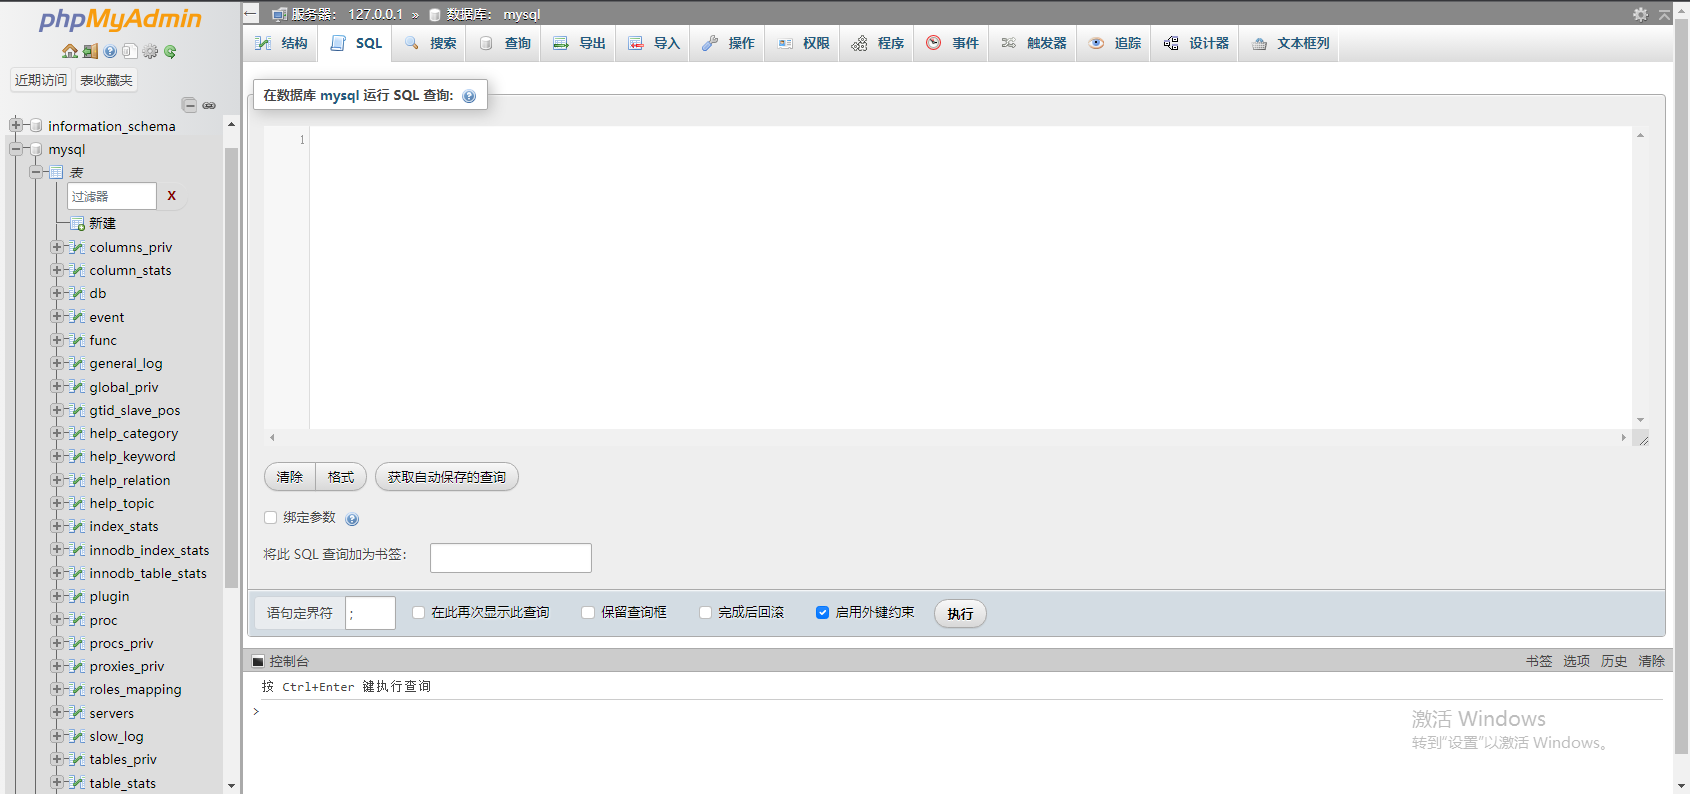Toggle link with main panel chain icon
Viewport: 1690px width, 794px height.
click(209, 105)
